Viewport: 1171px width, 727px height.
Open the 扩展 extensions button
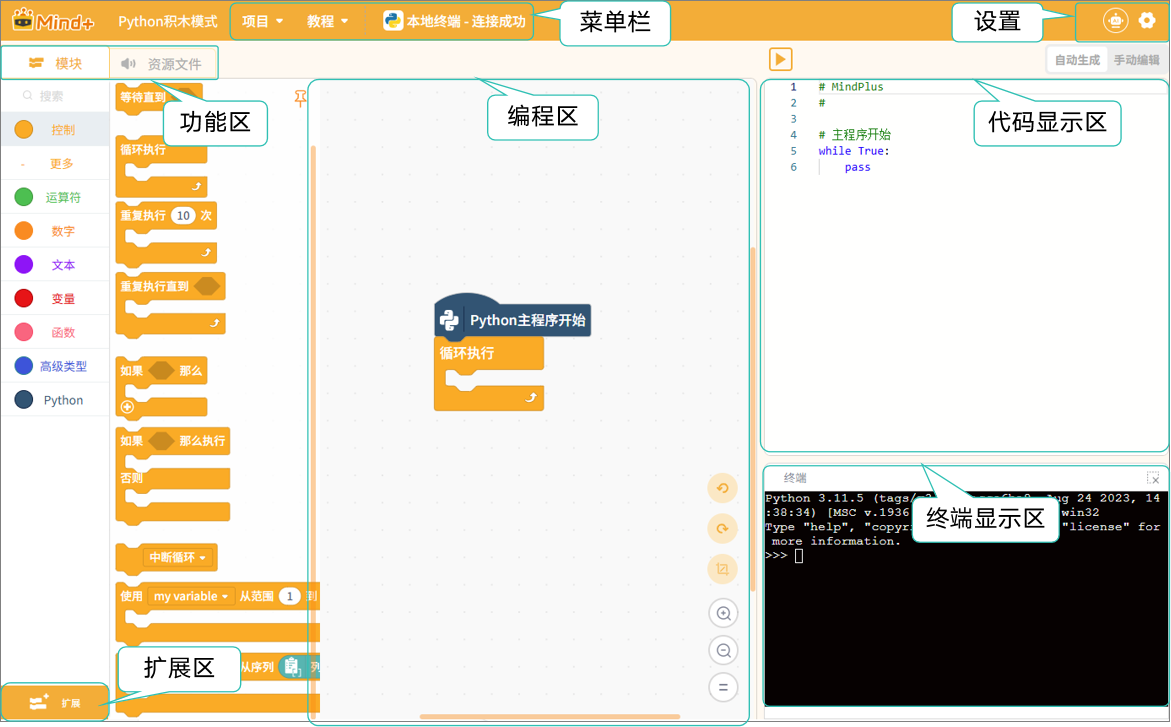(x=55, y=703)
